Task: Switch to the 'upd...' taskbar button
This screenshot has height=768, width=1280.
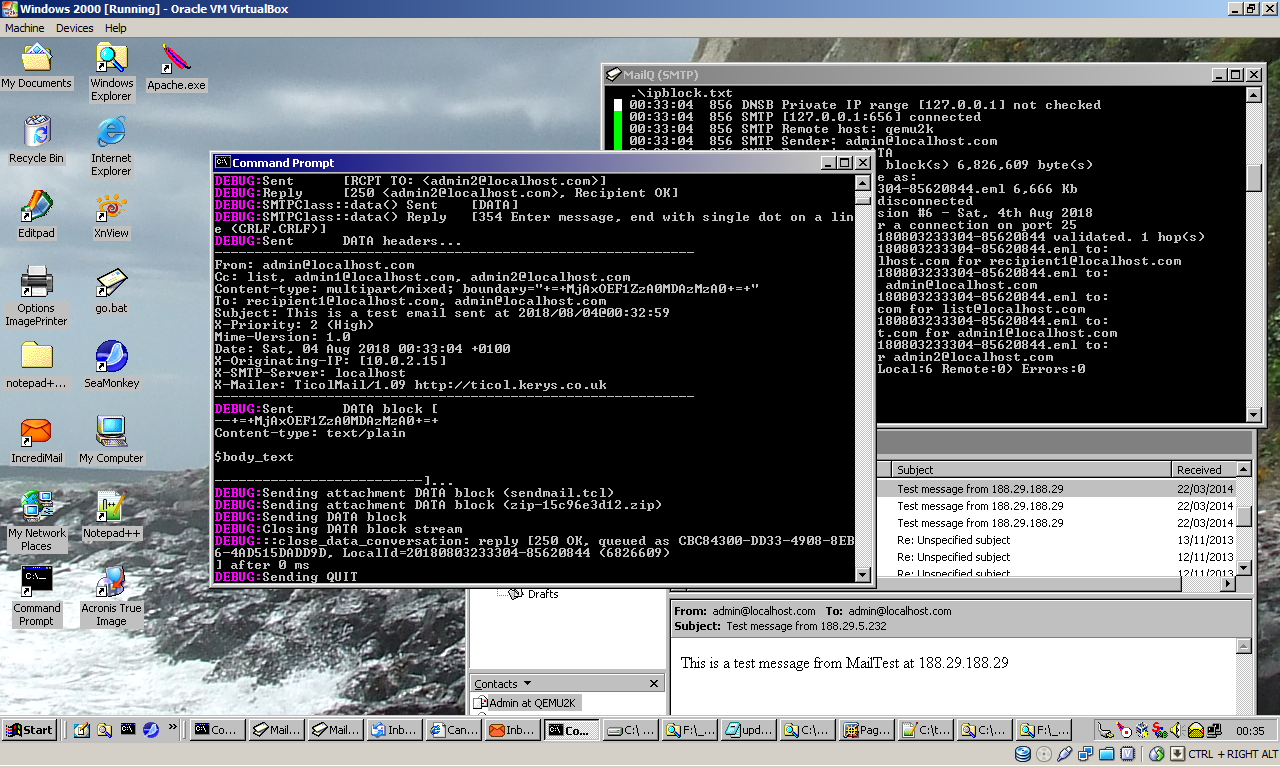Action: pos(749,730)
